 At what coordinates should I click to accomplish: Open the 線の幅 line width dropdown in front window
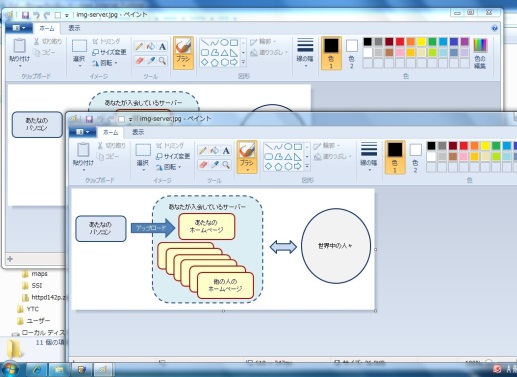(x=369, y=157)
